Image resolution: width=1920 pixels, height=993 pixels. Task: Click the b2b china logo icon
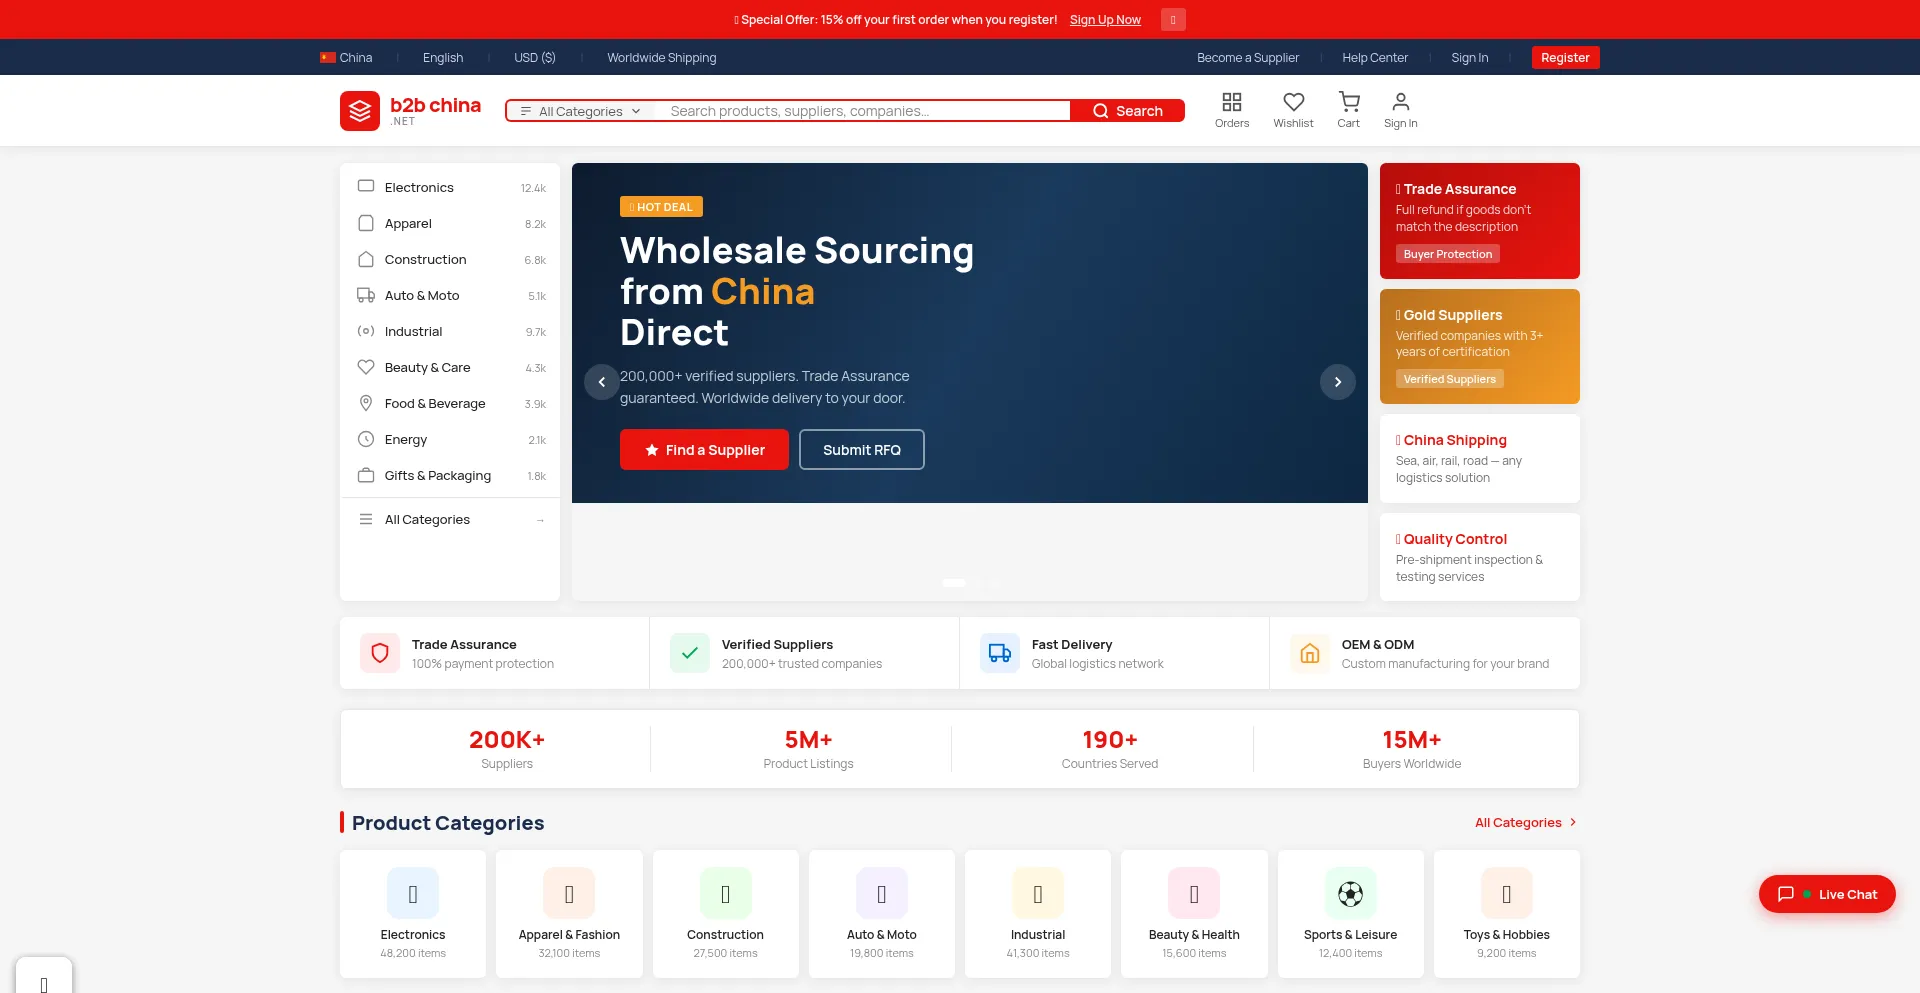tap(360, 111)
